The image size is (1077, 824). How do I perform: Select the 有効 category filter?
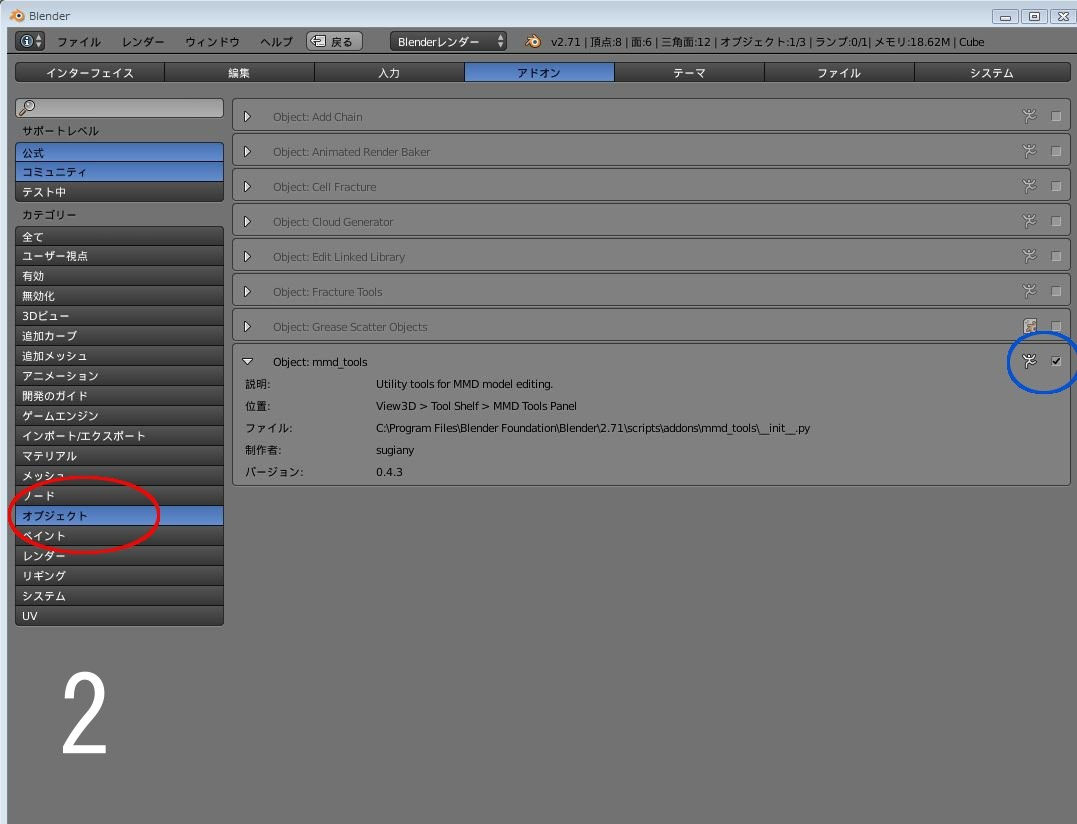point(120,276)
